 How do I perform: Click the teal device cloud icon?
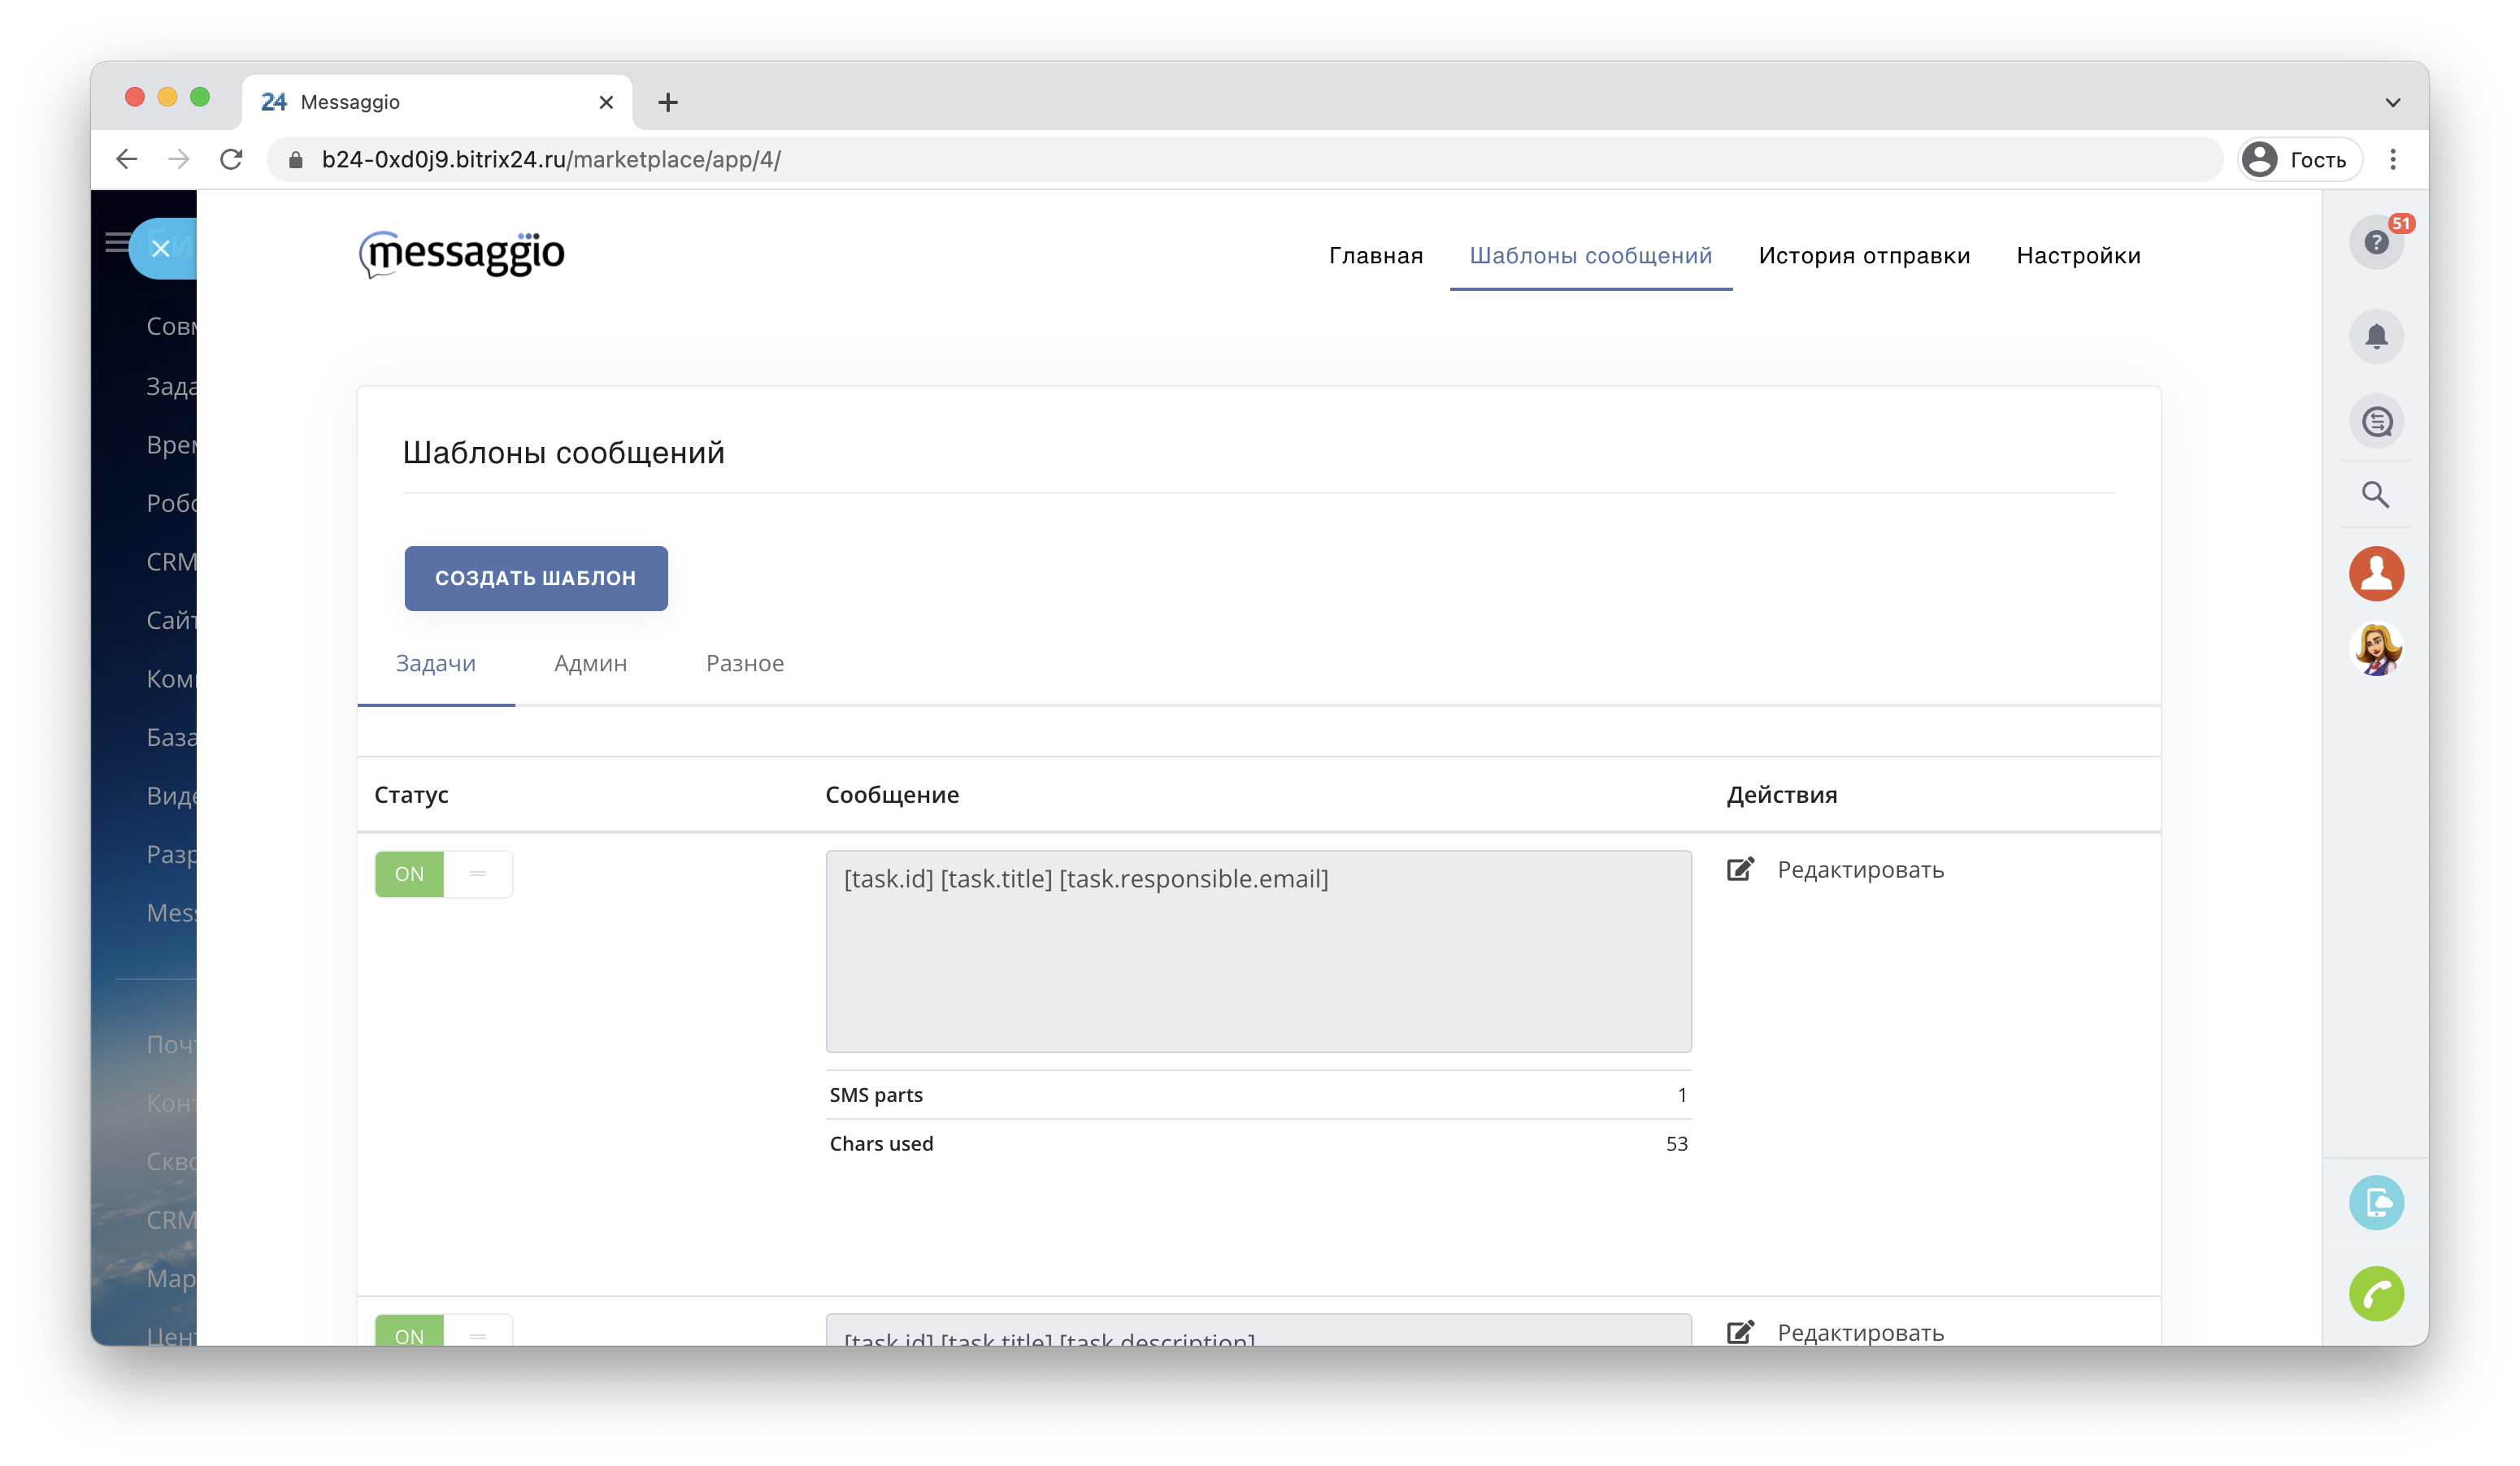pyautogui.click(x=2375, y=1201)
